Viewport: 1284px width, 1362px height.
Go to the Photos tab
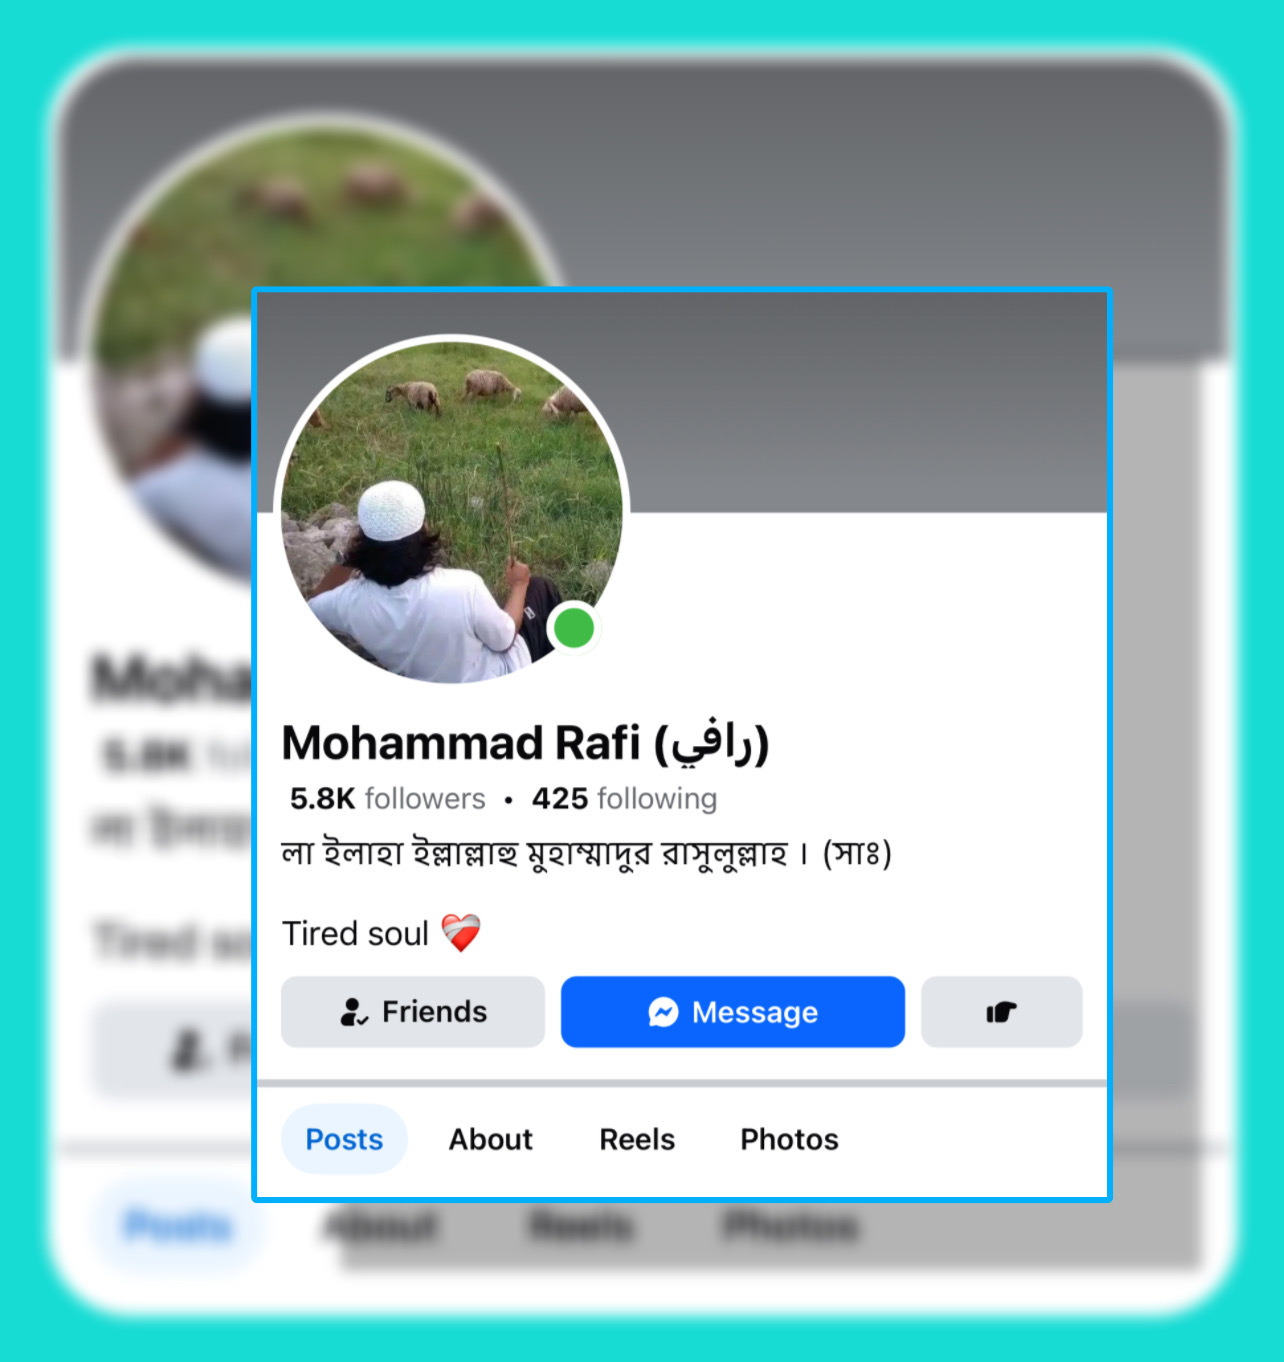click(x=789, y=1139)
